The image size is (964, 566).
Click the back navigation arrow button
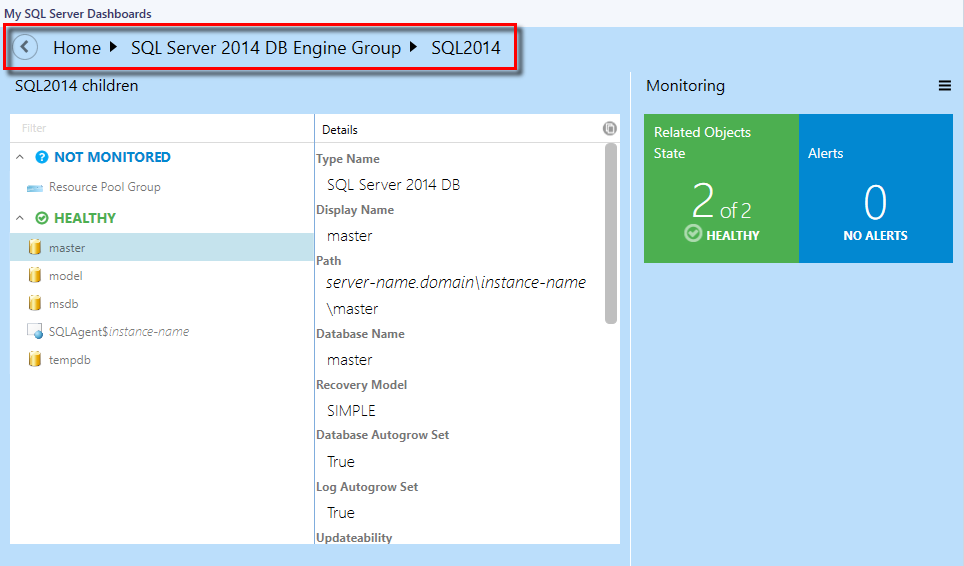pyautogui.click(x=25, y=47)
